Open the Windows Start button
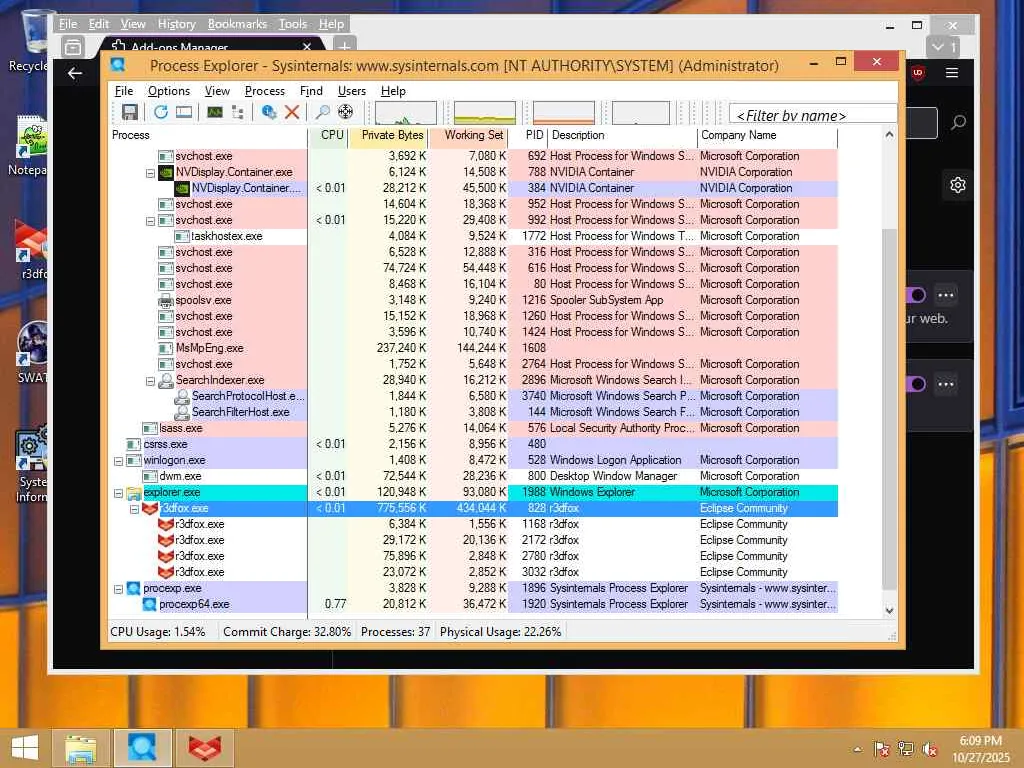1024x768 pixels. coord(25,748)
